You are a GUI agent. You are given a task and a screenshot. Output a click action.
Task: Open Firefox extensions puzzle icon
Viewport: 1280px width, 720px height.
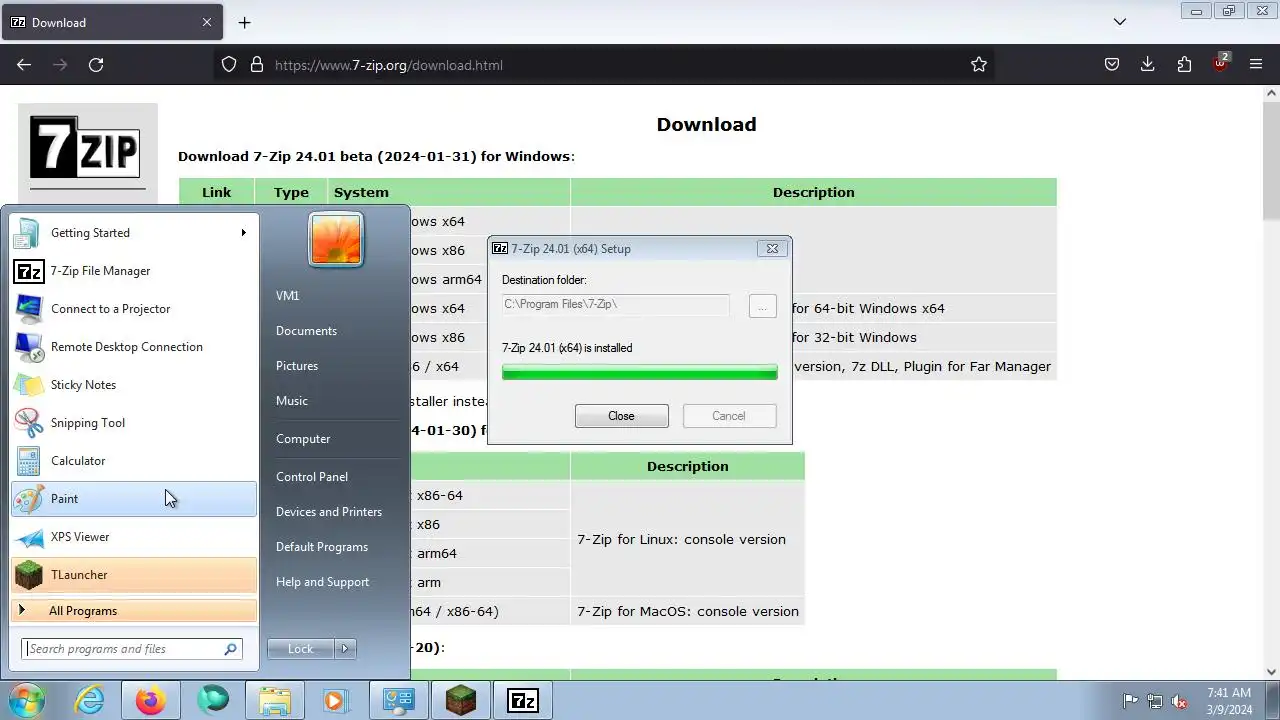pyautogui.click(x=1184, y=65)
